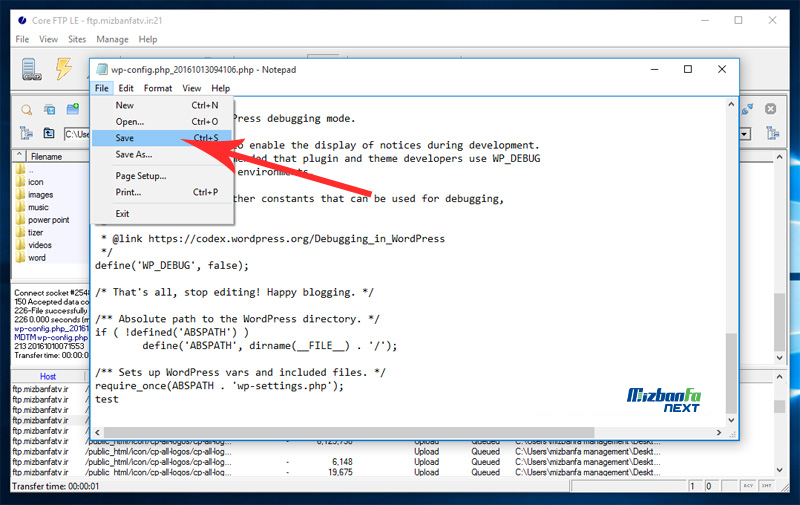Select the 'tizer' folder
Image resolution: width=800 pixels, height=505 pixels.
tap(35, 233)
